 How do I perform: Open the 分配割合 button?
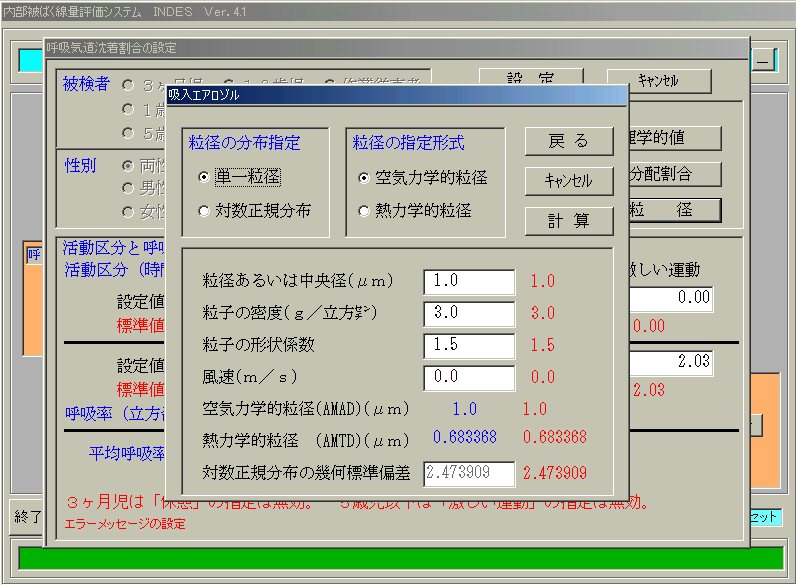coord(674,174)
